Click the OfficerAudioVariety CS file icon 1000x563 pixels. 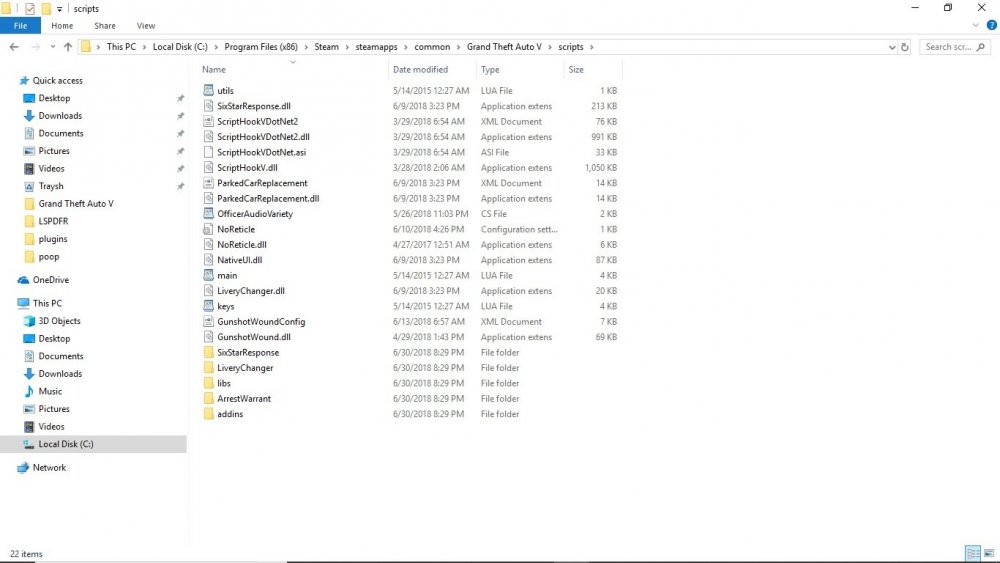click(208, 214)
